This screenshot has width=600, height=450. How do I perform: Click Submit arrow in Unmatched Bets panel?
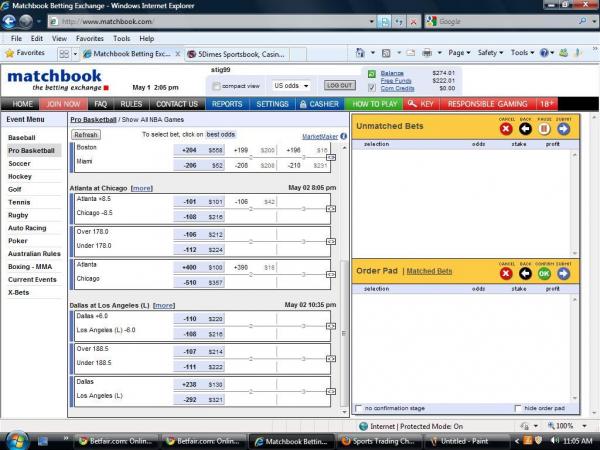pos(563,128)
